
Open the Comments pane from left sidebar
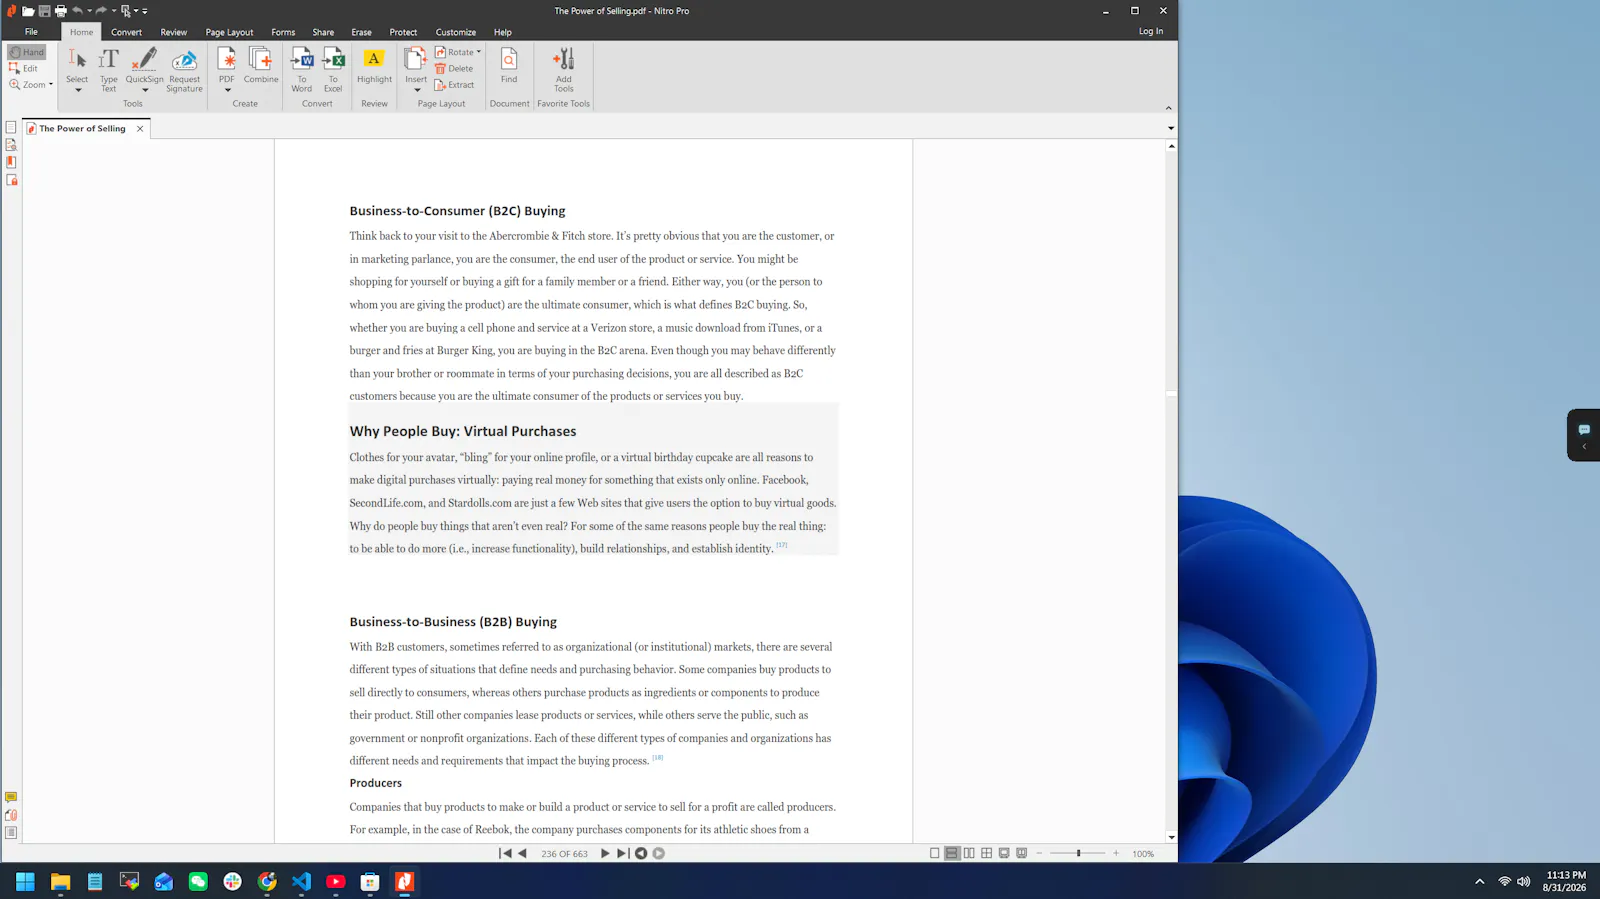pyautogui.click(x=11, y=797)
